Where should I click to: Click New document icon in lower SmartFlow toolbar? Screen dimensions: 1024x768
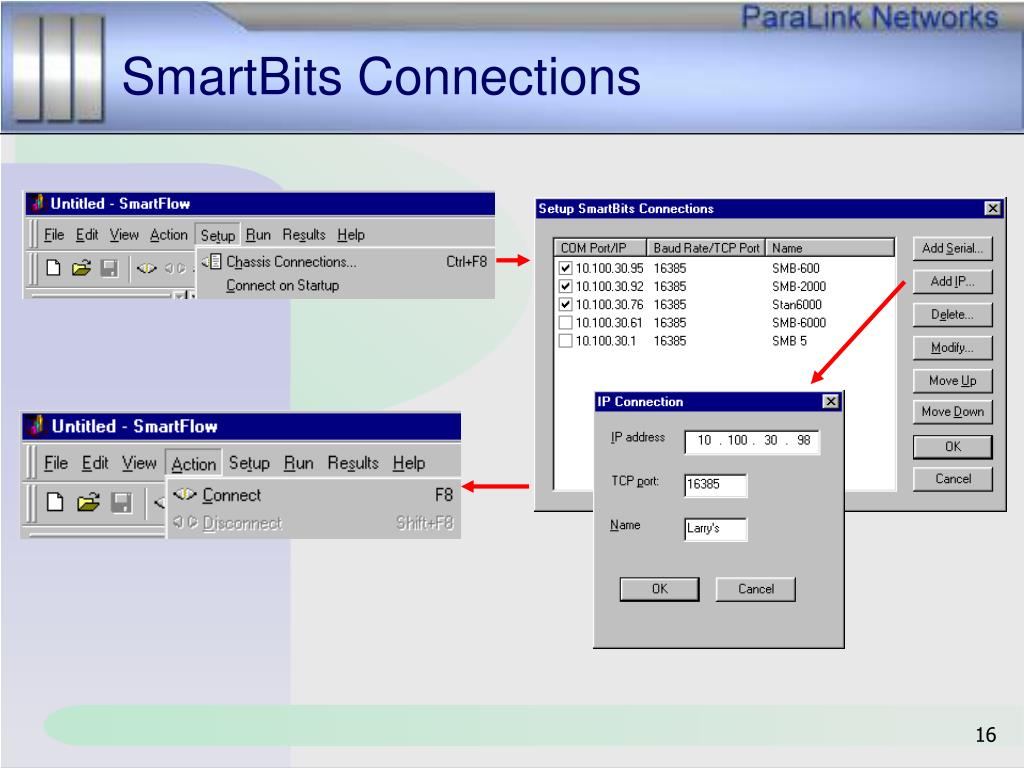(x=56, y=502)
